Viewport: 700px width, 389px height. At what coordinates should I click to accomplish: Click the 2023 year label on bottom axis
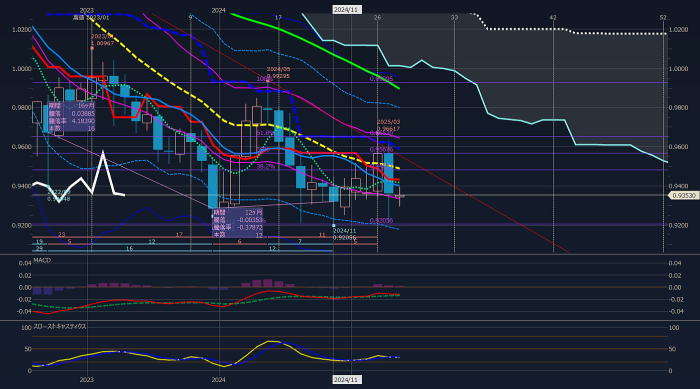87,380
